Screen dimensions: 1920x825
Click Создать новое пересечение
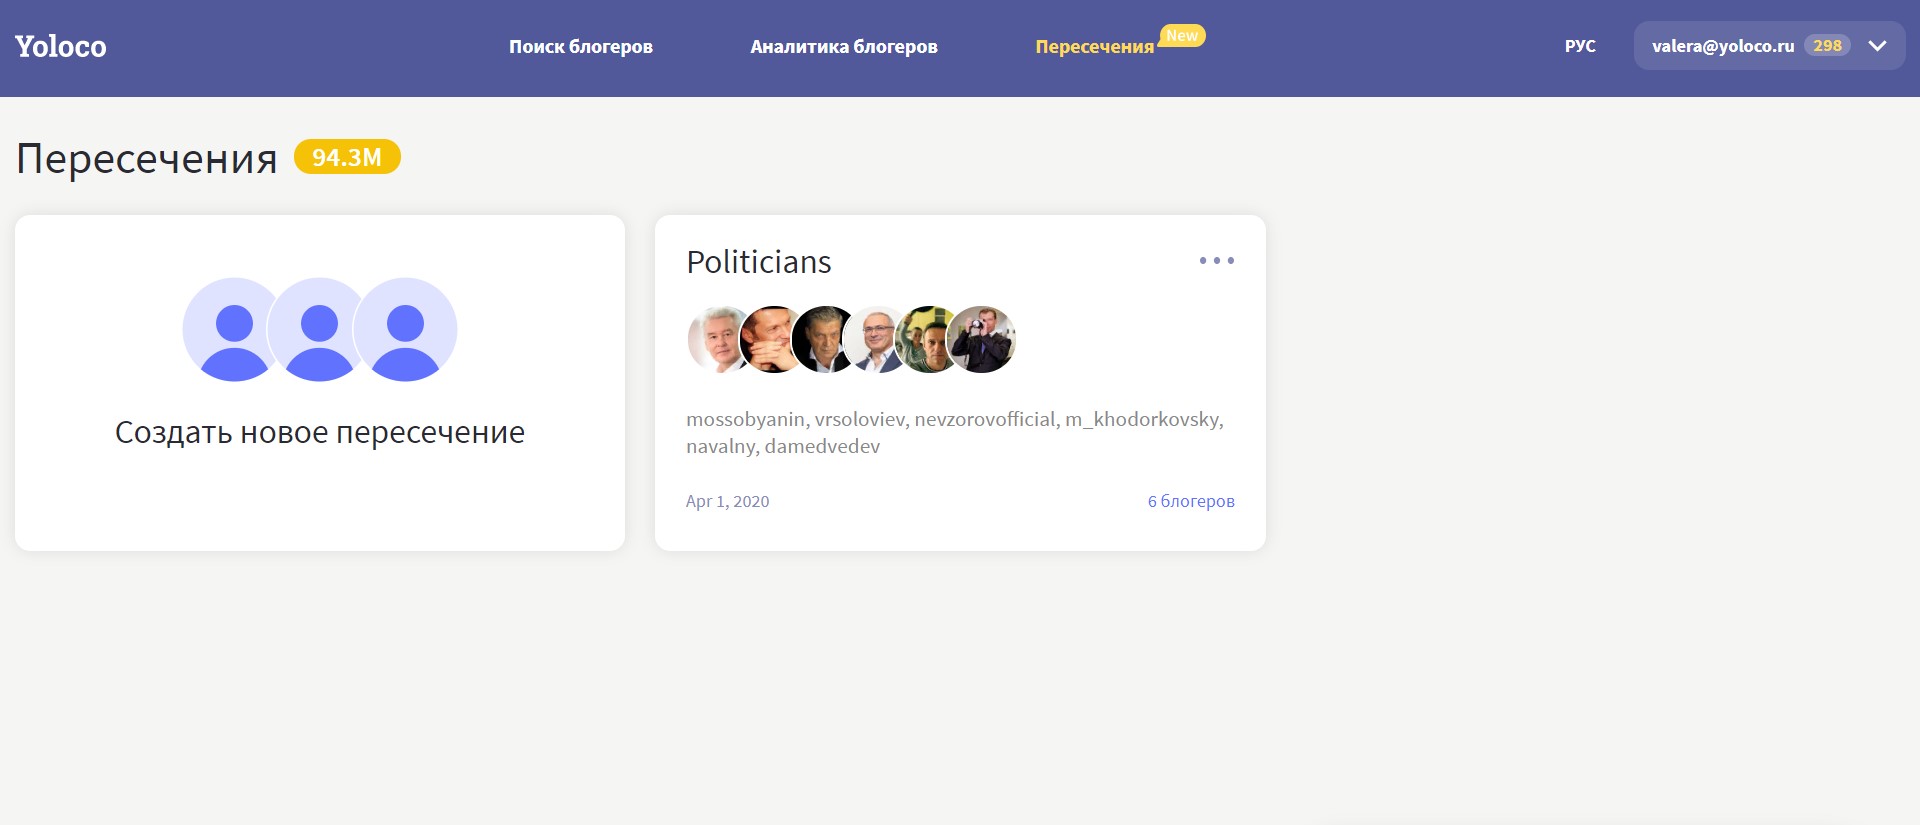[x=320, y=432]
